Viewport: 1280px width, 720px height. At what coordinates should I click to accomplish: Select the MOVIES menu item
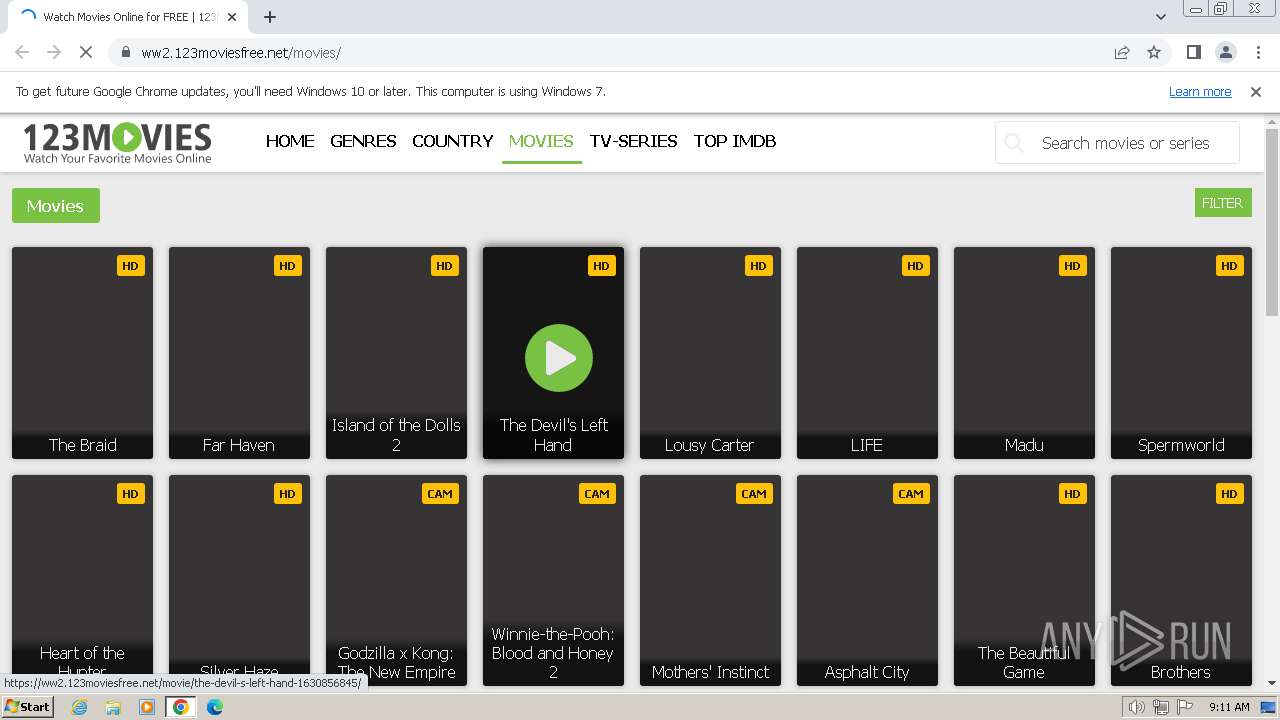(541, 141)
